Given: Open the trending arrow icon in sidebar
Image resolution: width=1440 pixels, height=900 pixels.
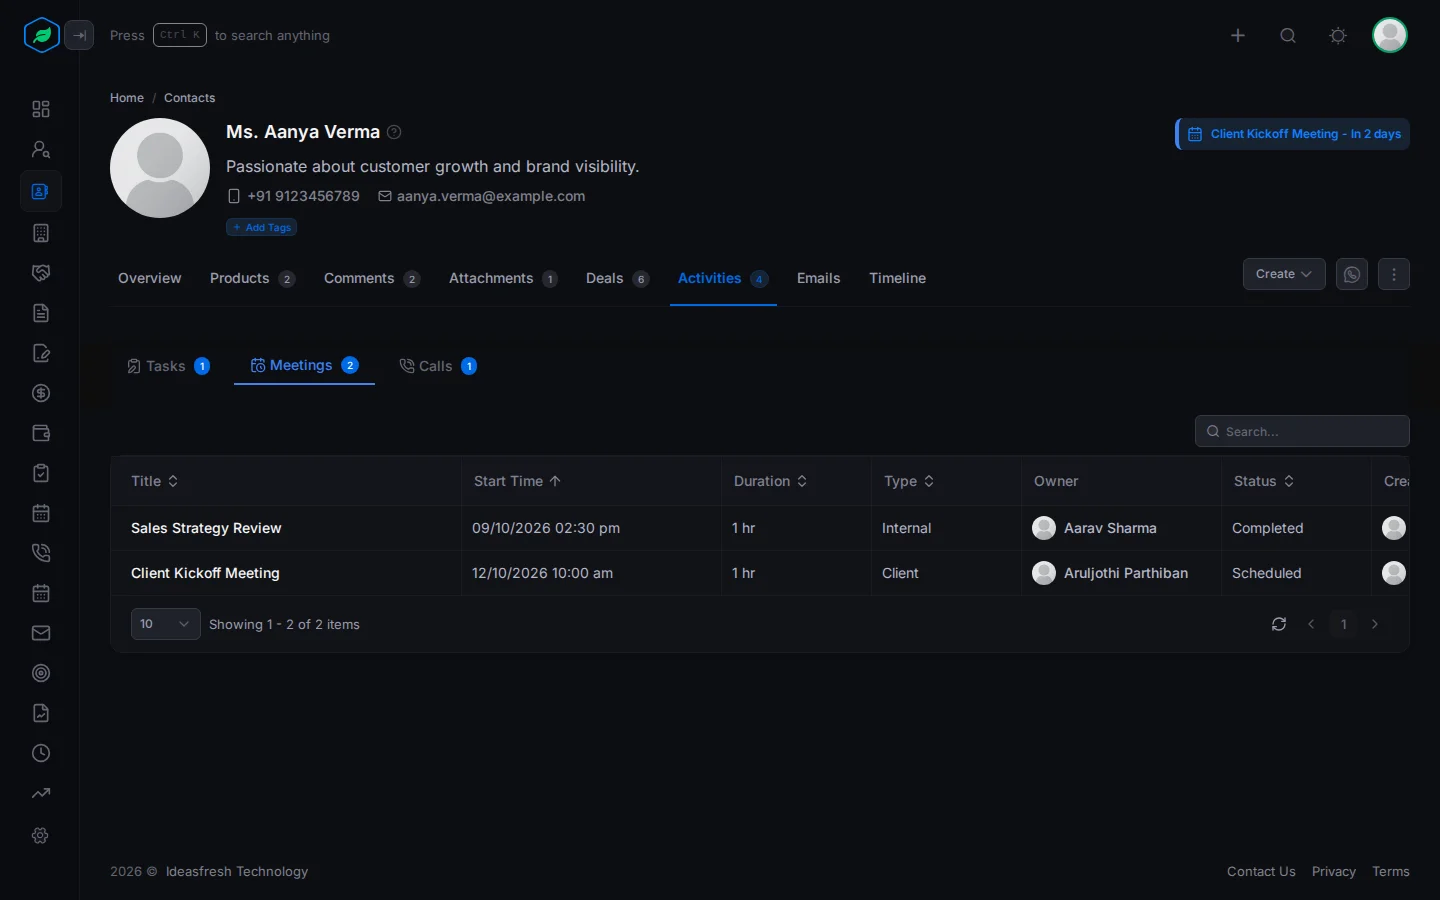Looking at the screenshot, I should click(41, 793).
